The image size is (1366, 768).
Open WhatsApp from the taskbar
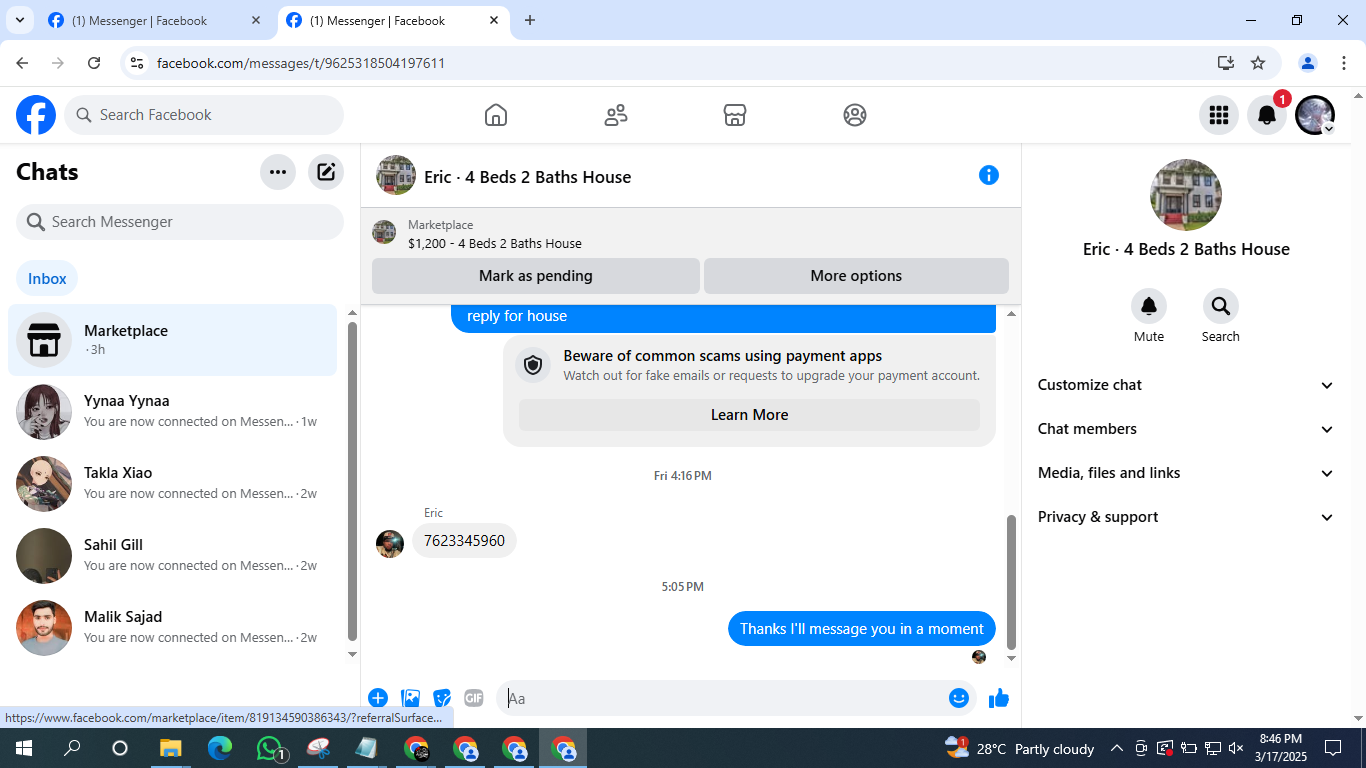pyautogui.click(x=270, y=748)
